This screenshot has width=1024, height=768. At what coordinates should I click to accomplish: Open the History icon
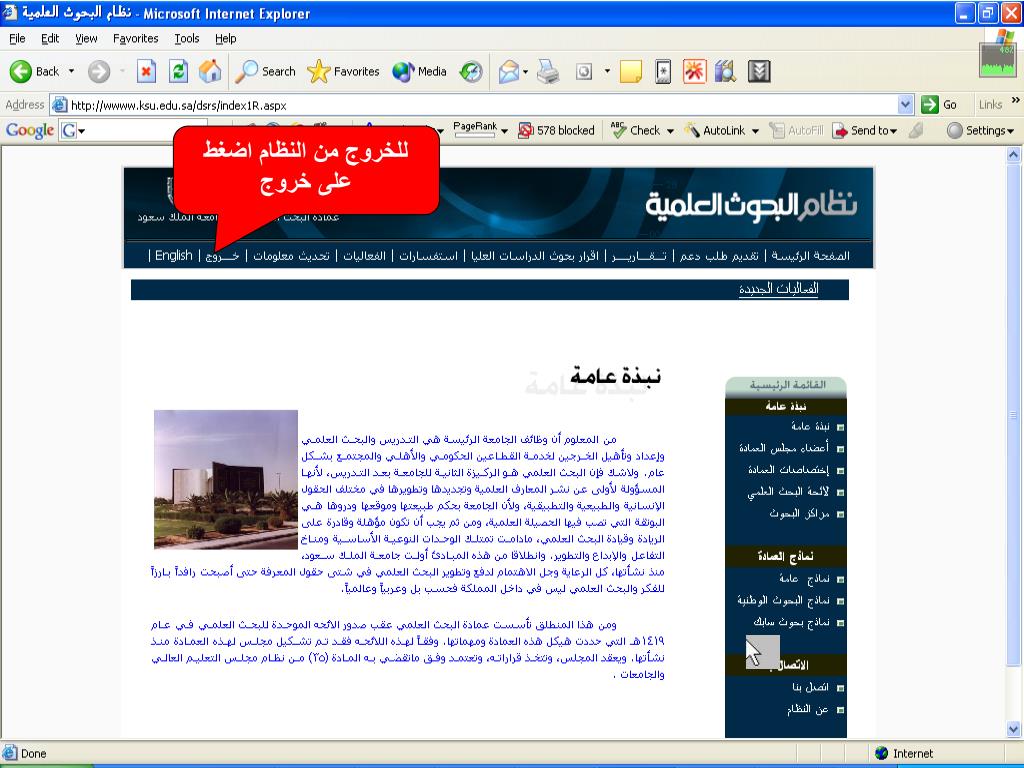(471, 71)
